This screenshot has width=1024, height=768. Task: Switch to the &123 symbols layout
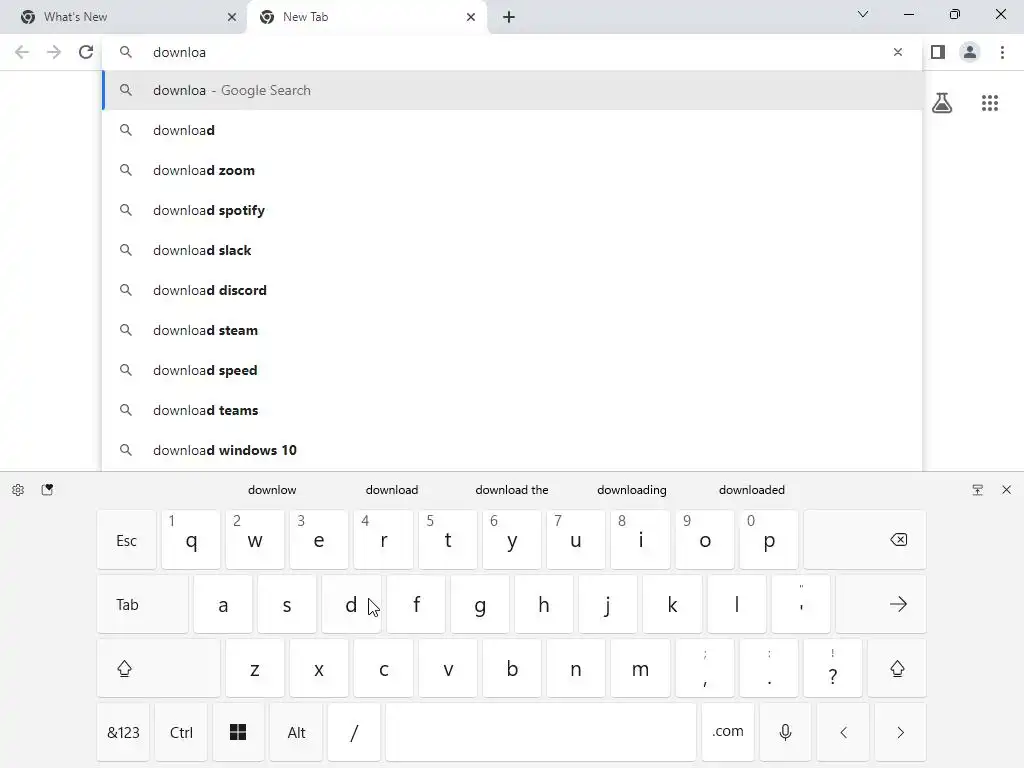coord(123,732)
